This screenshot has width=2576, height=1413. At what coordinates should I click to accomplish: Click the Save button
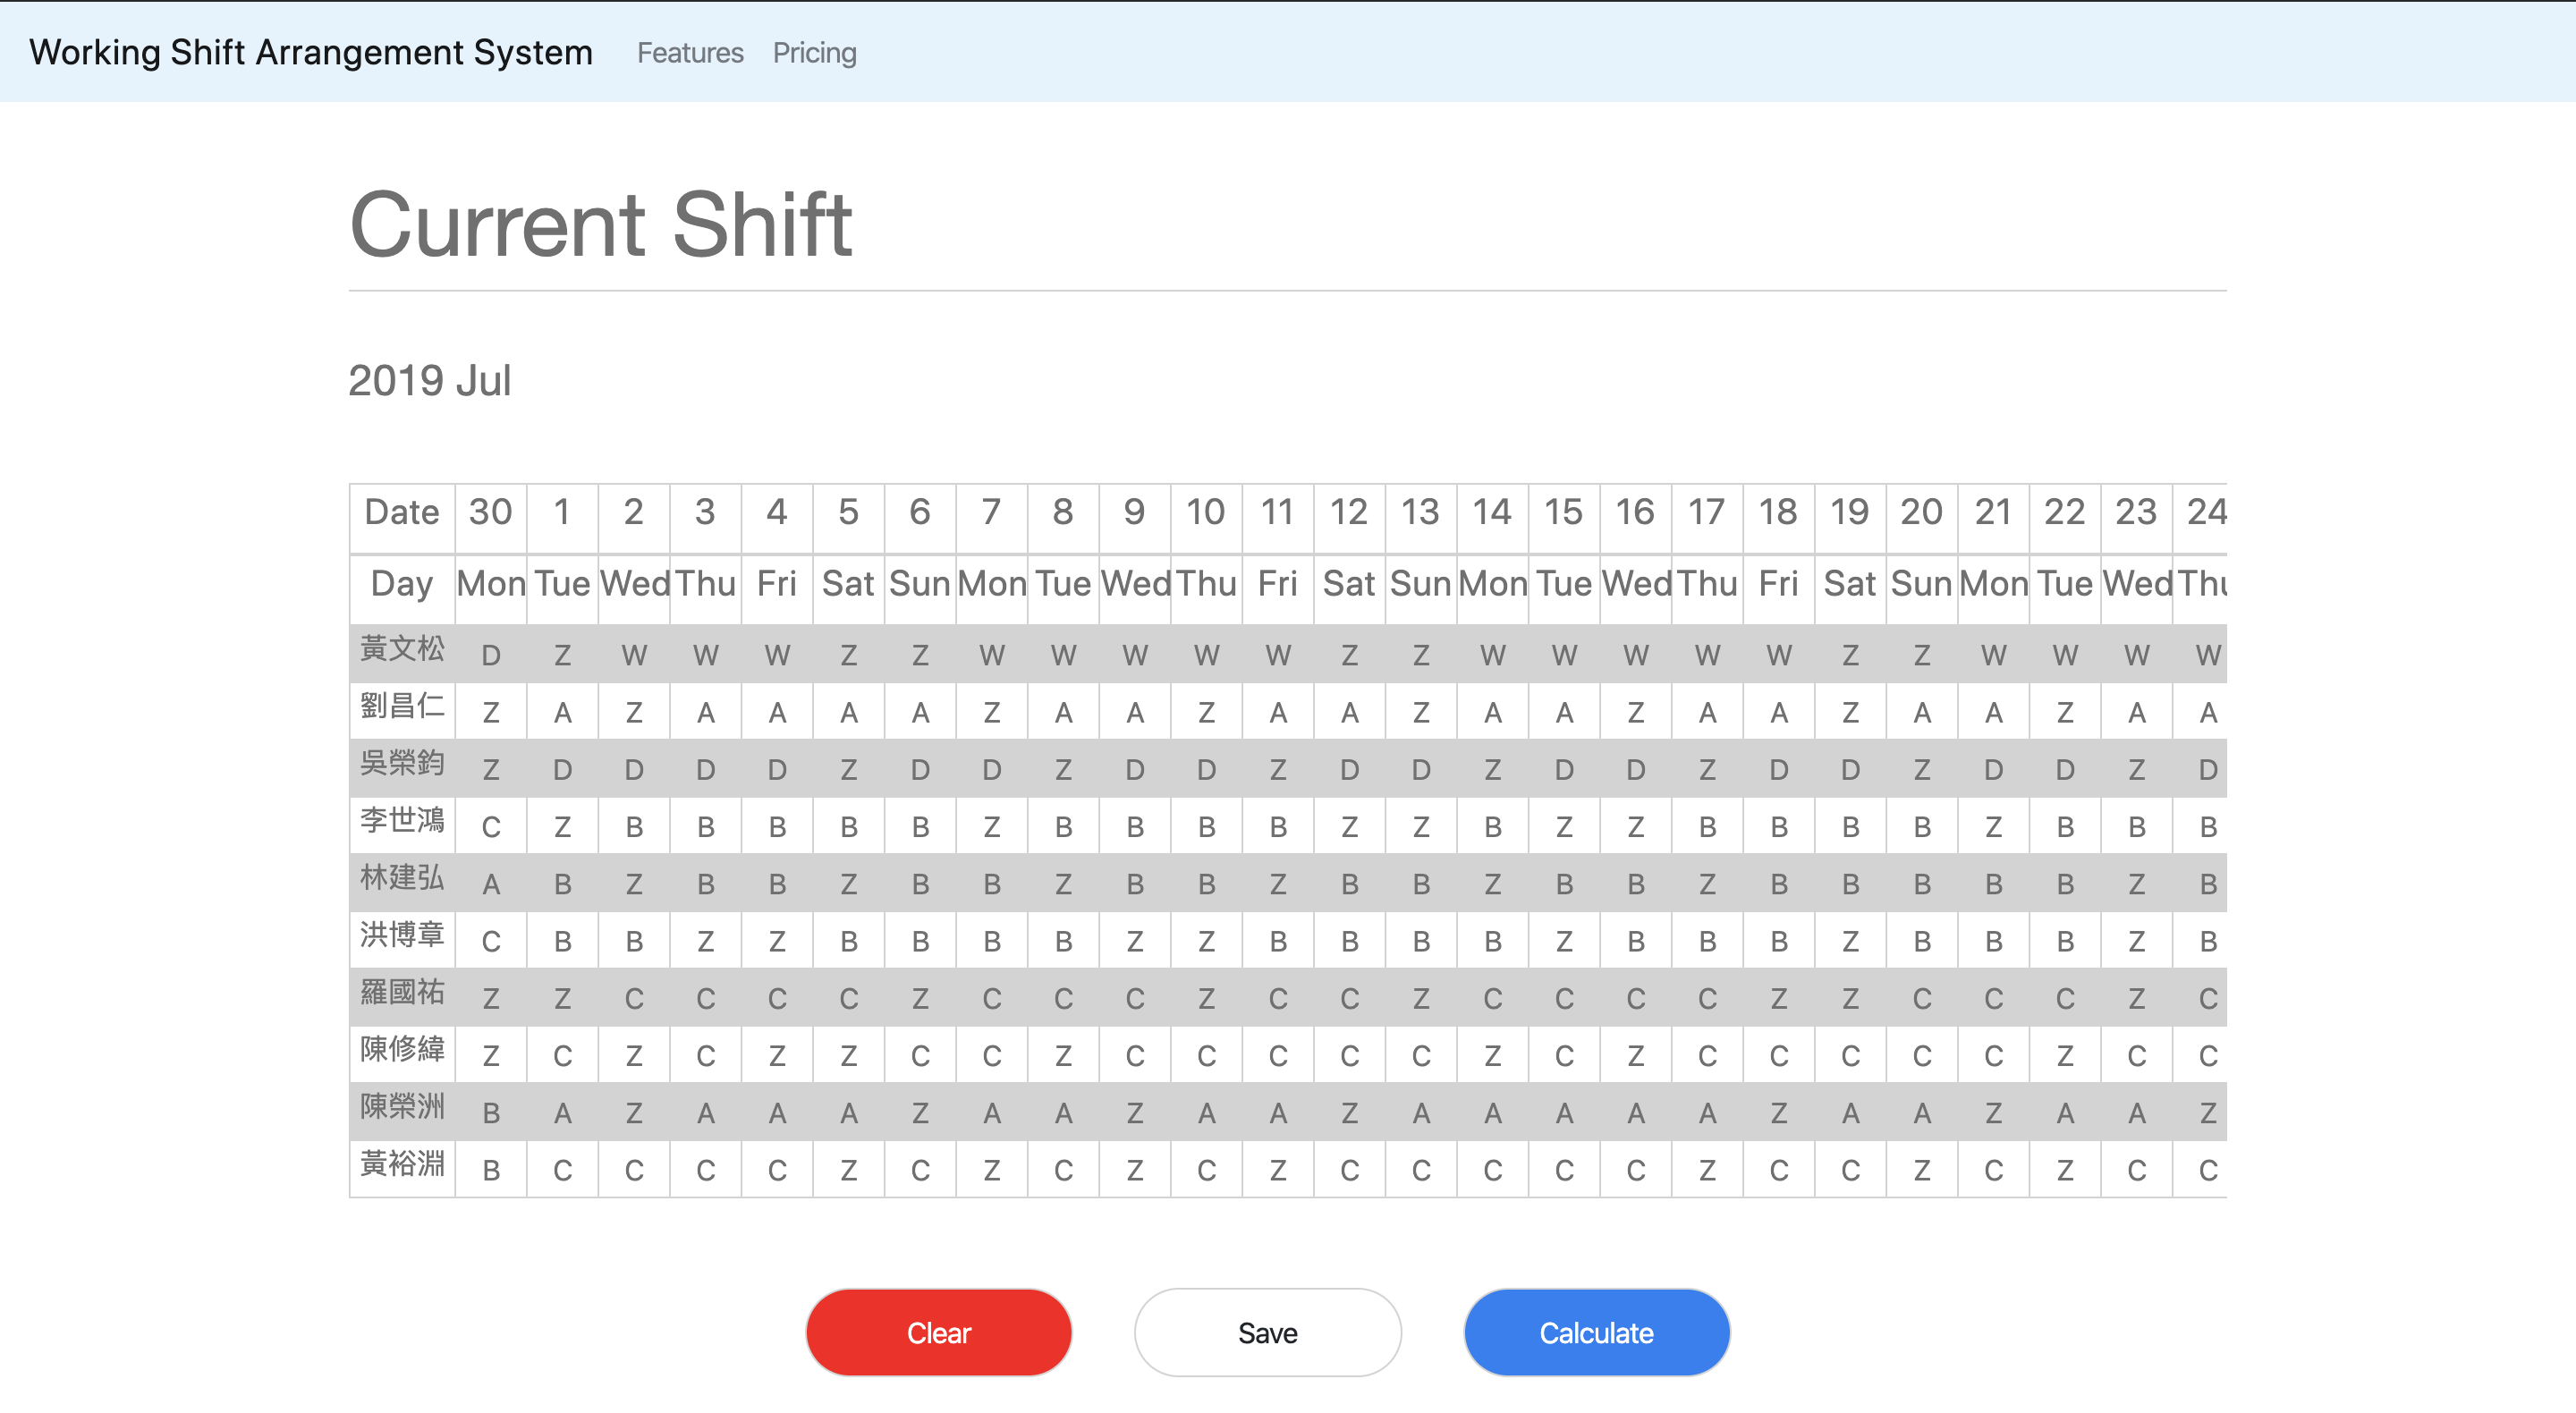(x=1267, y=1332)
